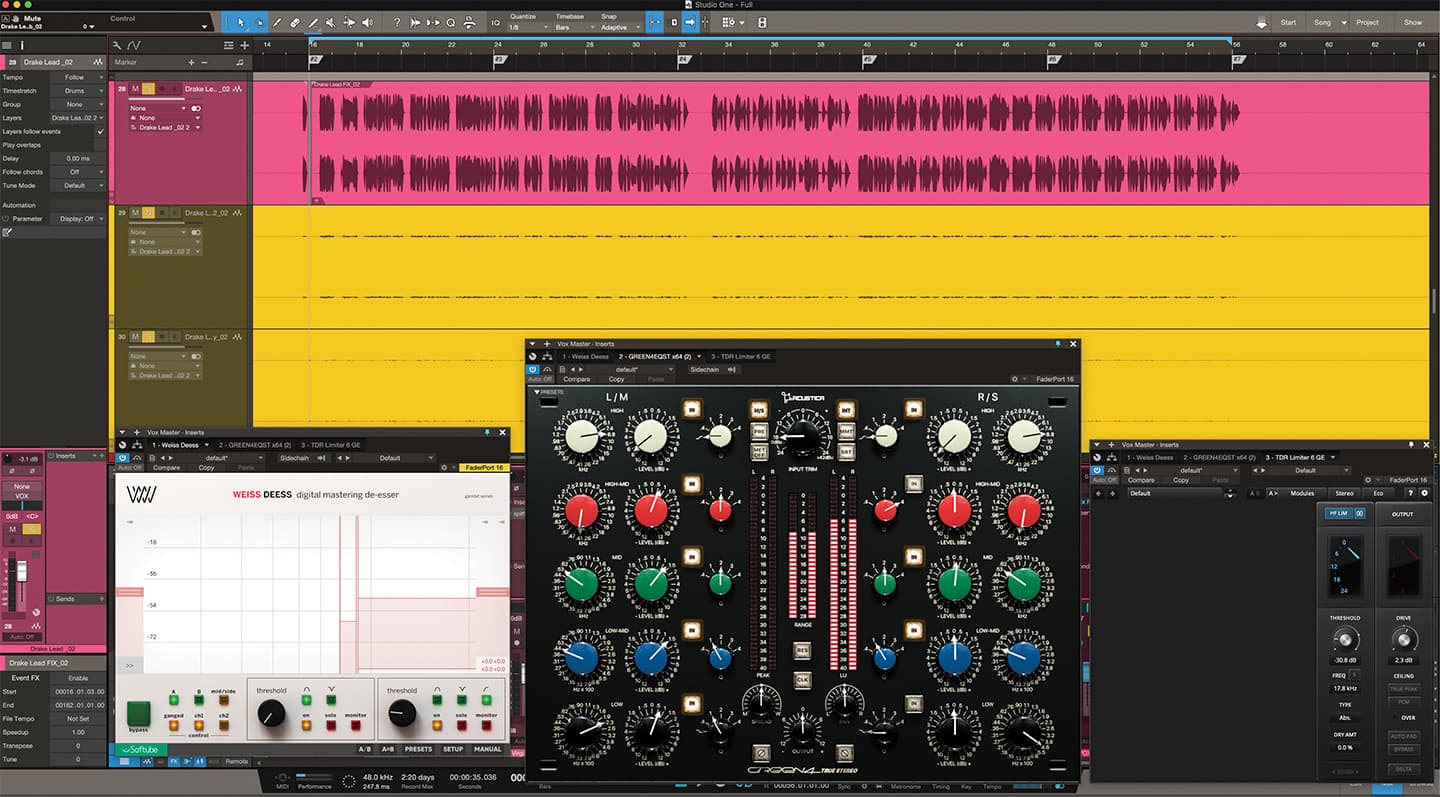Viewport: 1440px width, 797px height.
Task: Adjust left threshold knob in Weiss Deess
Action: tap(271, 713)
